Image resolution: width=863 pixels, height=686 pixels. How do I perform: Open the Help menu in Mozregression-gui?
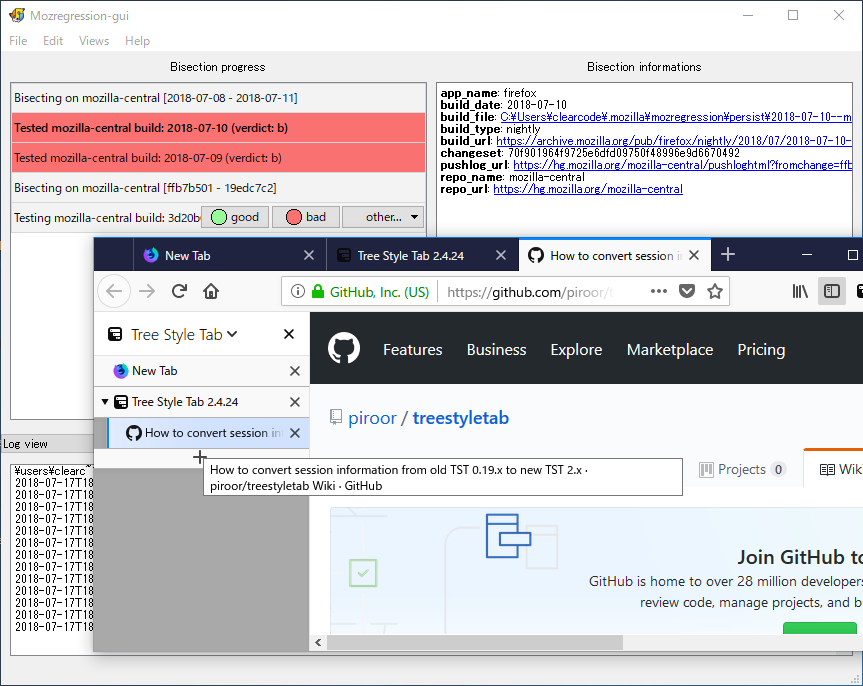(137, 41)
